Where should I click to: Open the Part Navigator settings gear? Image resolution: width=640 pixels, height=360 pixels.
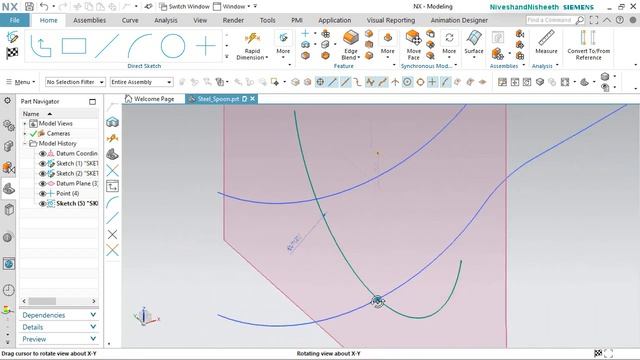[7, 100]
